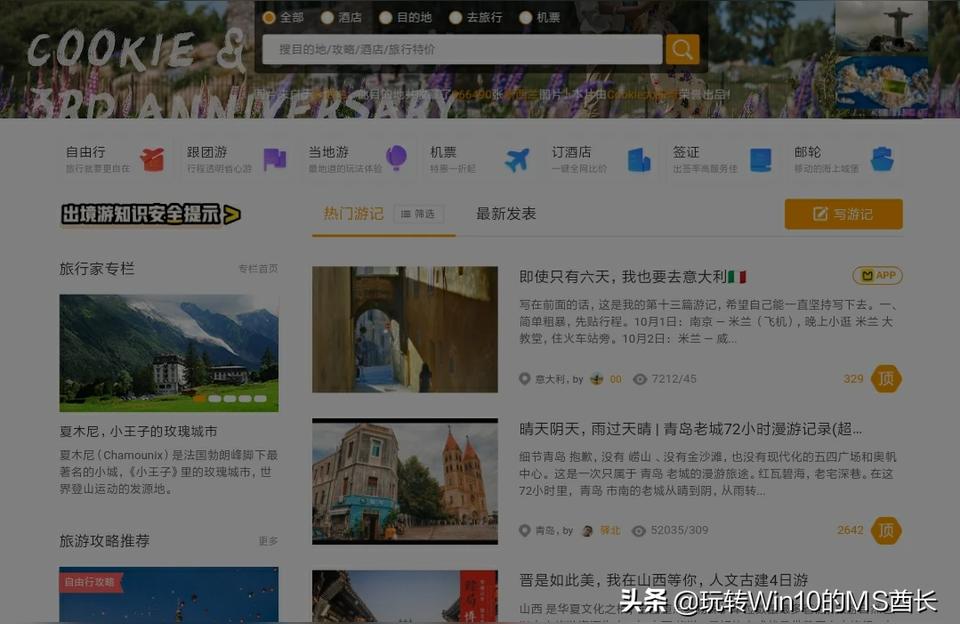Click the purple flag icon for 跟团游

(x=274, y=160)
